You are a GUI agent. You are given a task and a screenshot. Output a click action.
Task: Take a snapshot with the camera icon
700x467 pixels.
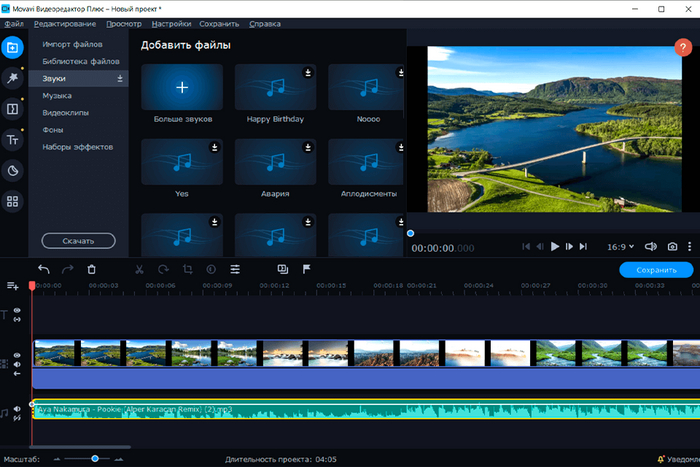[x=672, y=246]
